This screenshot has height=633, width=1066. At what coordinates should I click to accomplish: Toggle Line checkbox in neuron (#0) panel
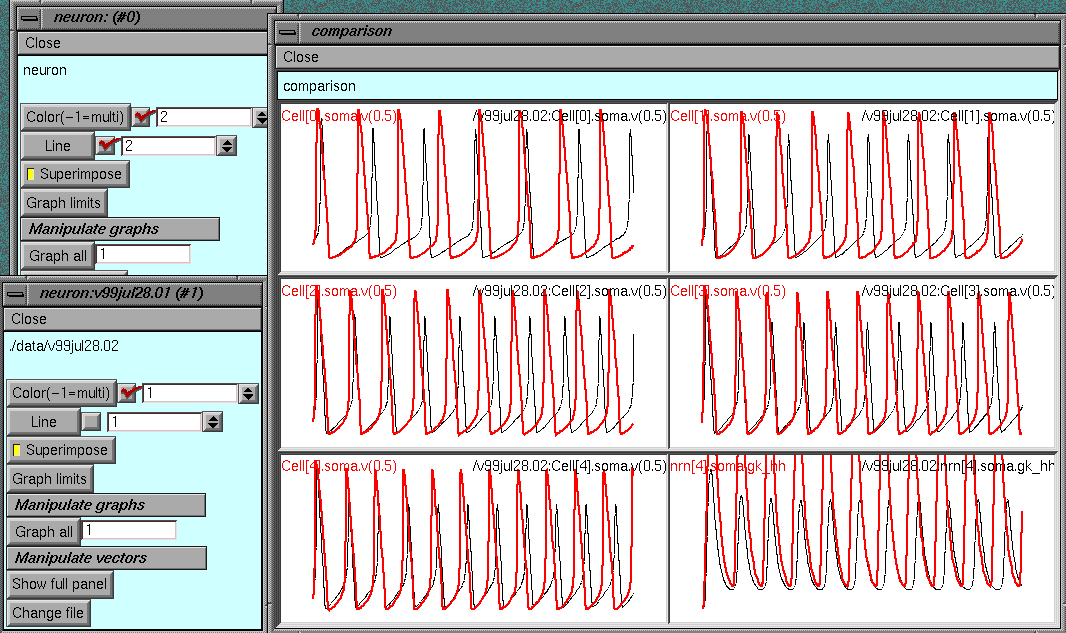107,146
